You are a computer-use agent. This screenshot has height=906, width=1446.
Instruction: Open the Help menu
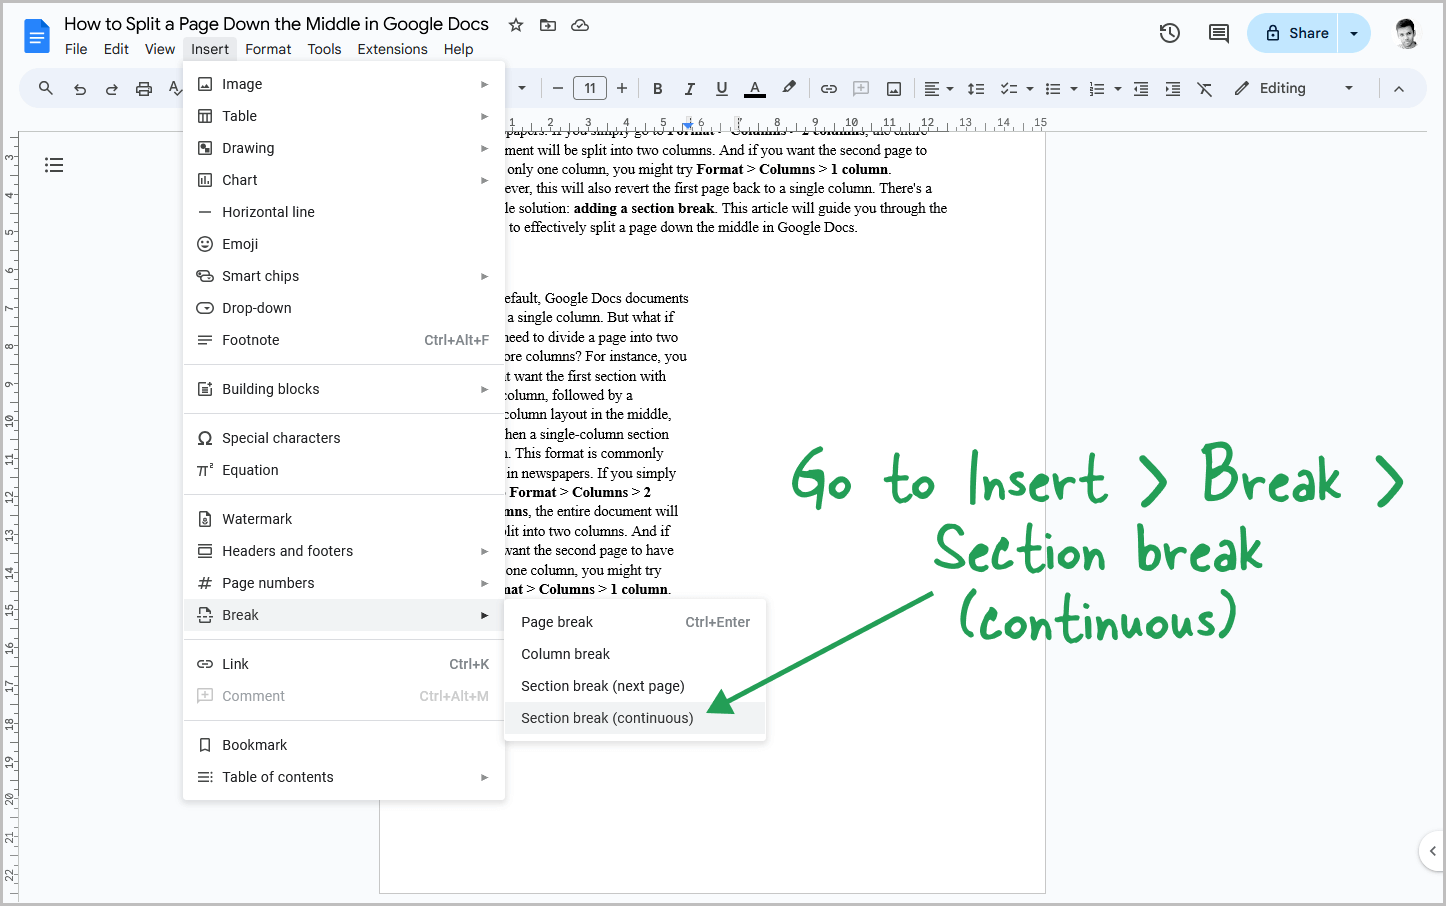click(x=458, y=49)
